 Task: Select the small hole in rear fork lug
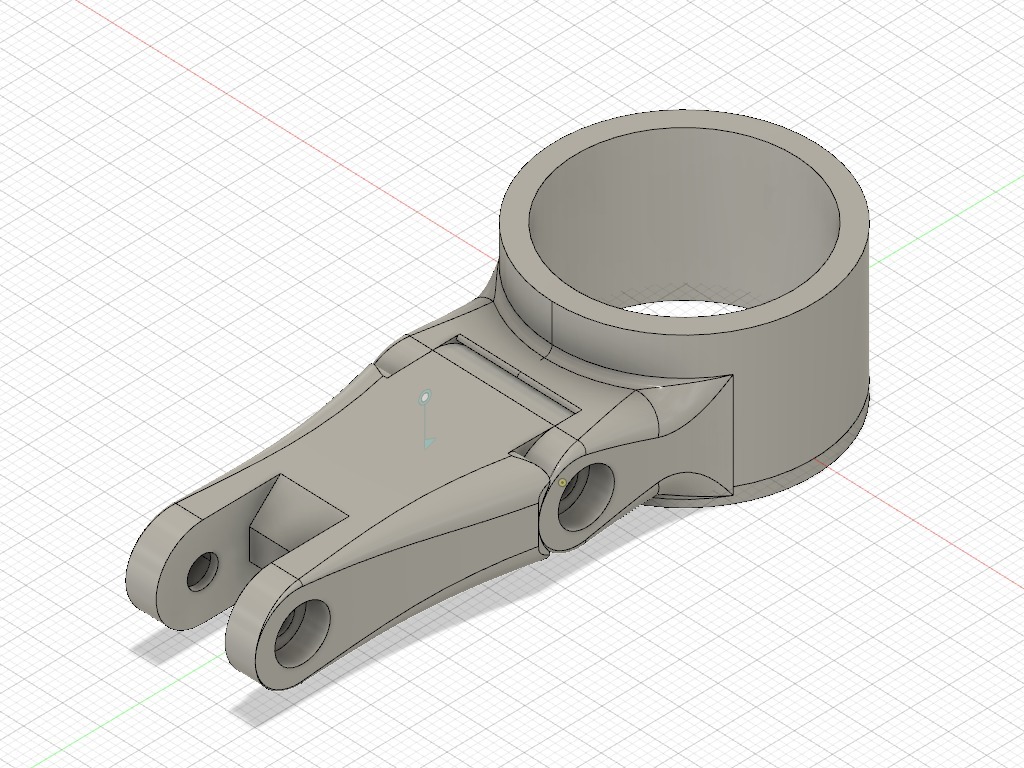tap(203, 571)
